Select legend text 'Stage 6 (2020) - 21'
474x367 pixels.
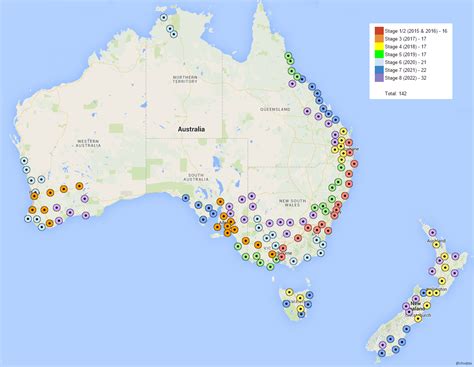click(405, 62)
